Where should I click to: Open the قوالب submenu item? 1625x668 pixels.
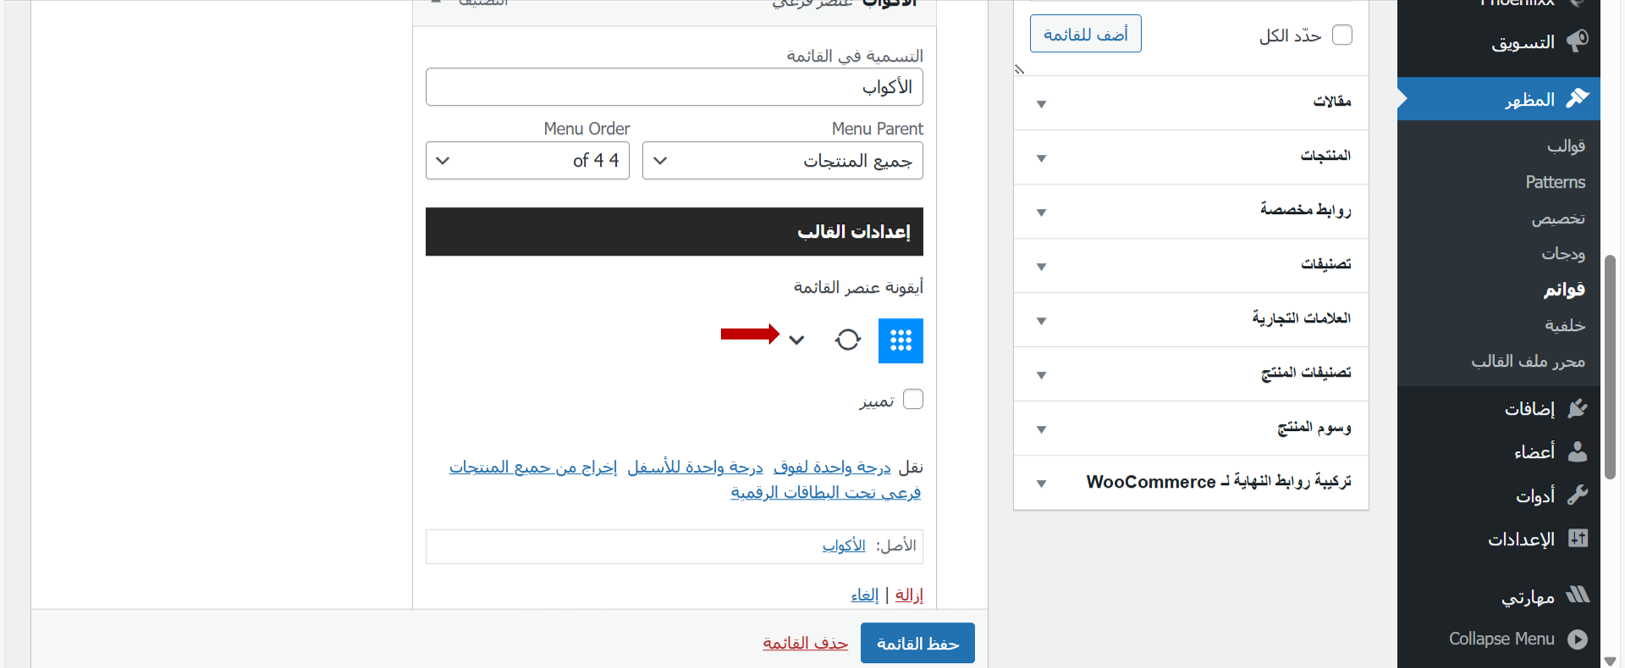click(x=1565, y=146)
